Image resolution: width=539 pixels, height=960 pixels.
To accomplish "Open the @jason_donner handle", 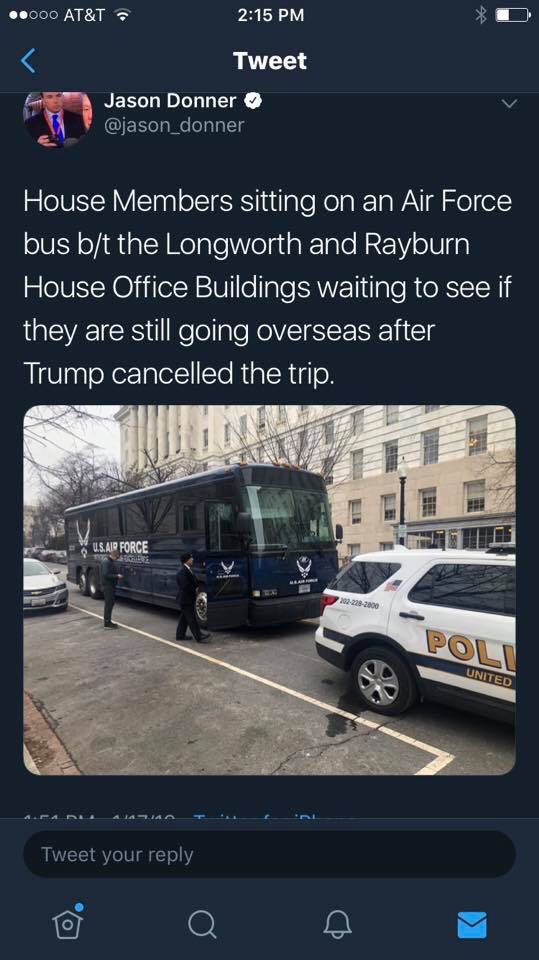I will point(174,126).
